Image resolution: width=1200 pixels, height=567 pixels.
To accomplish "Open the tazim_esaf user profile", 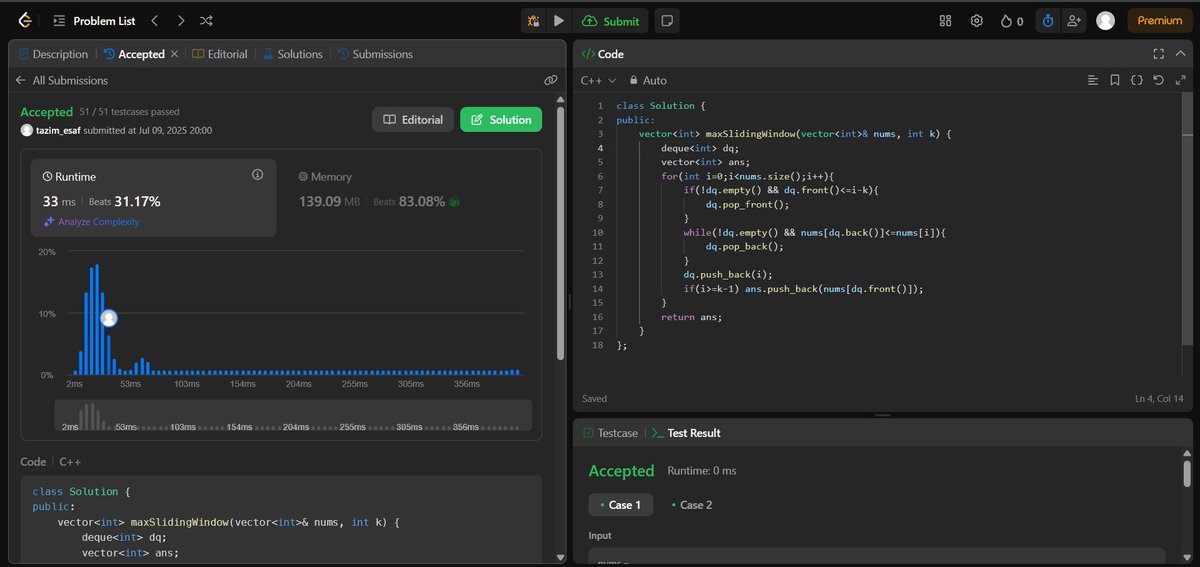I will coord(58,130).
